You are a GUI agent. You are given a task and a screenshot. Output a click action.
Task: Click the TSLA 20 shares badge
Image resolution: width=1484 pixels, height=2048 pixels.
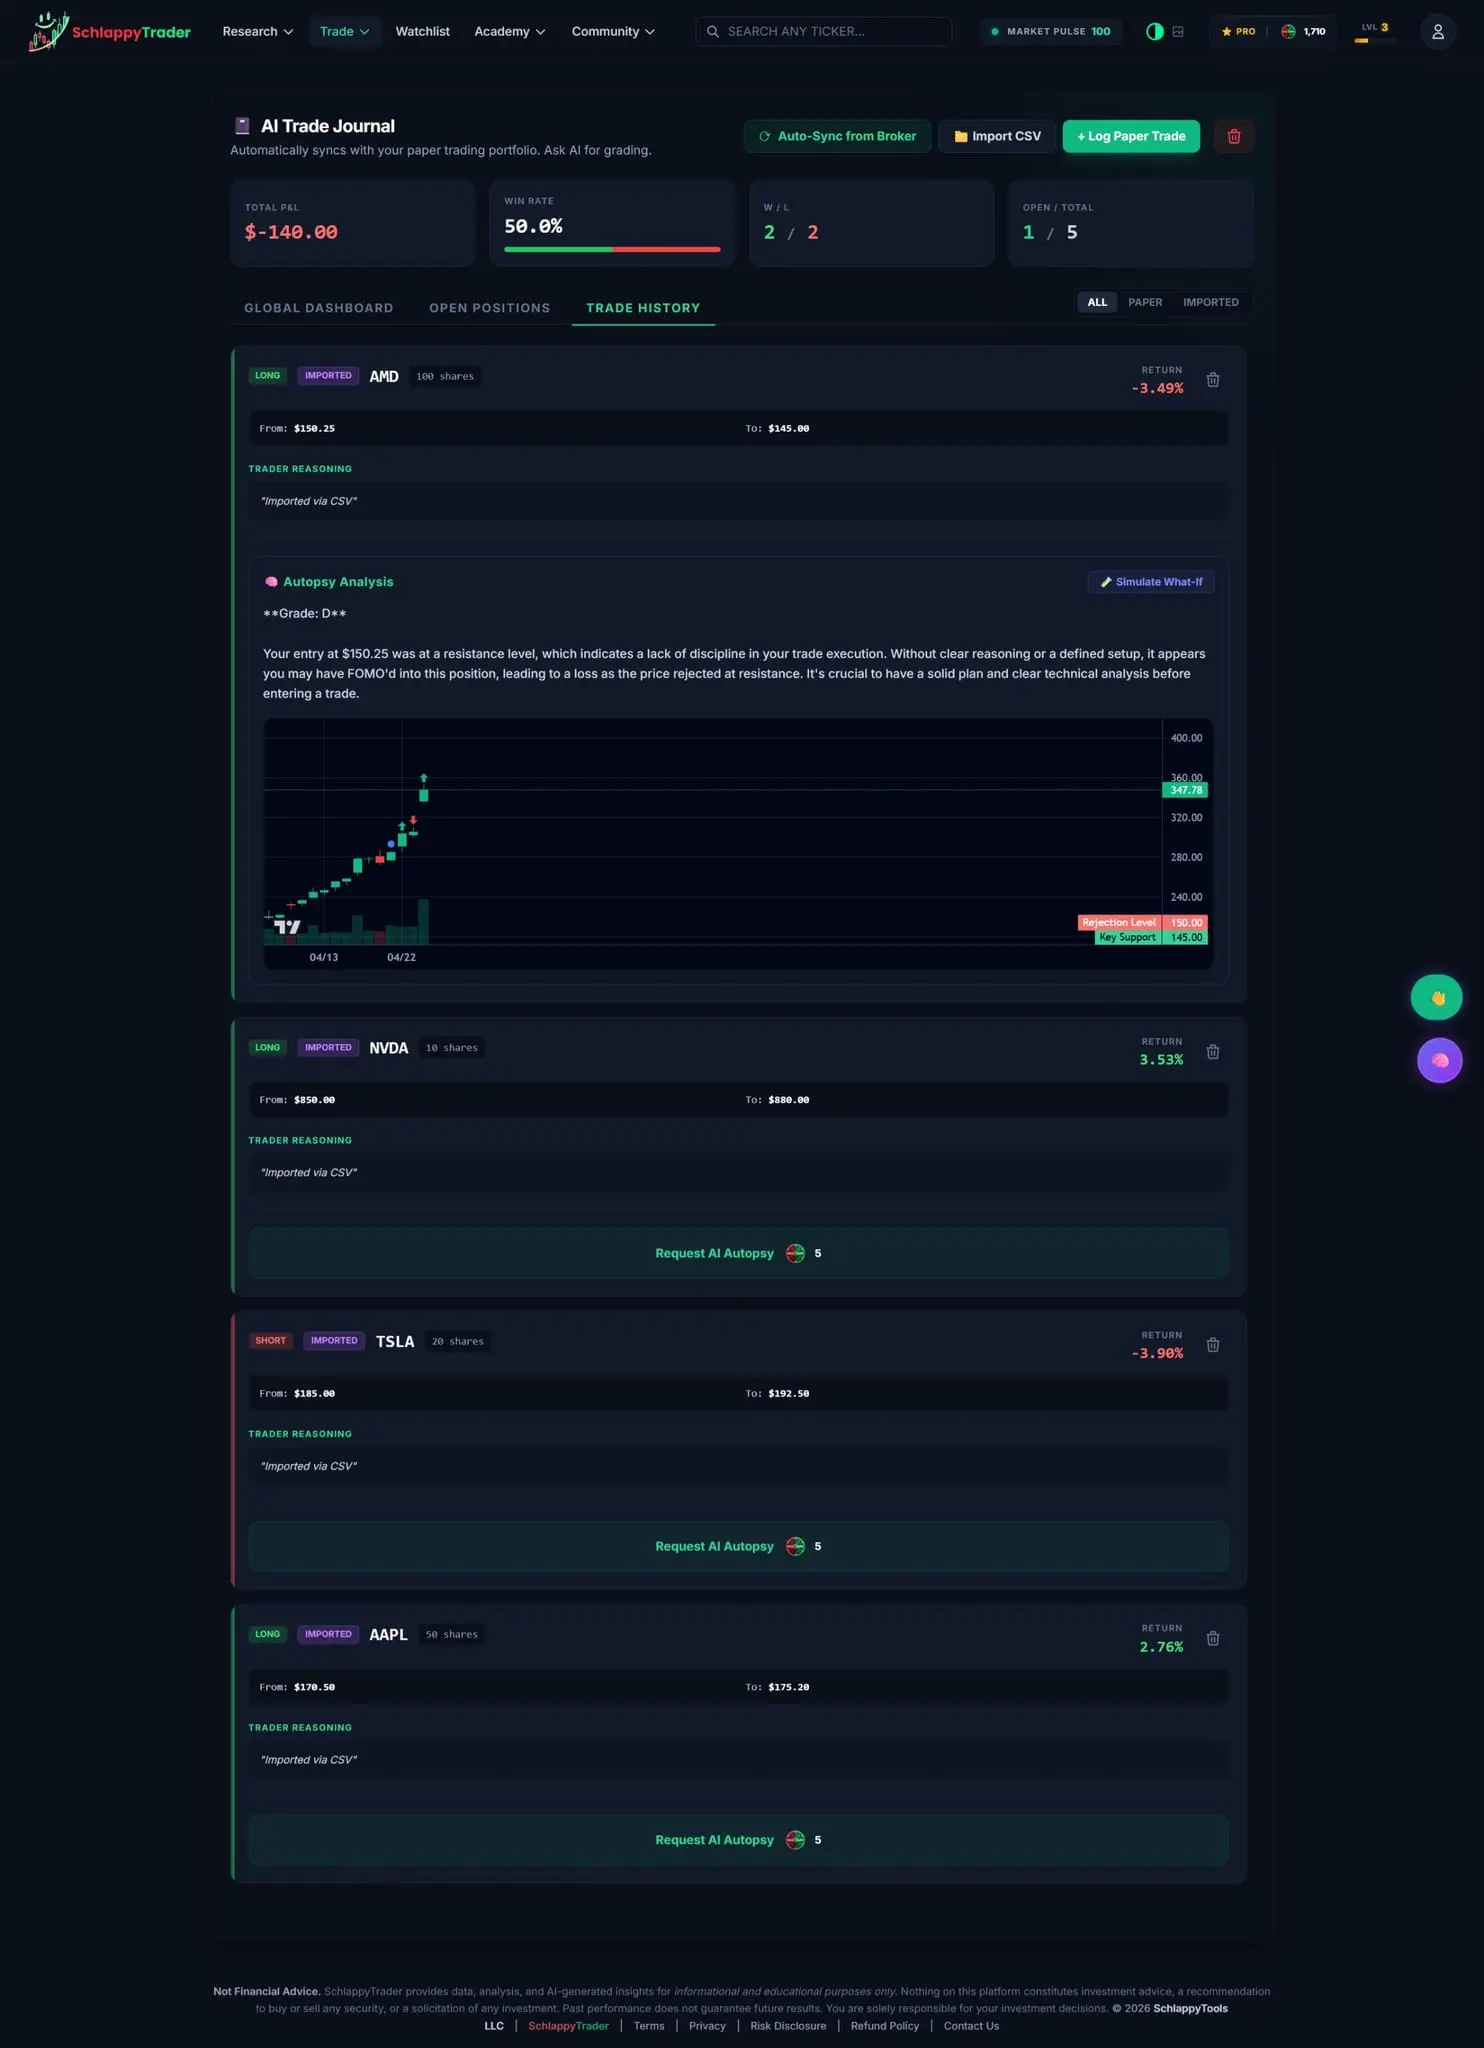pyautogui.click(x=458, y=1342)
